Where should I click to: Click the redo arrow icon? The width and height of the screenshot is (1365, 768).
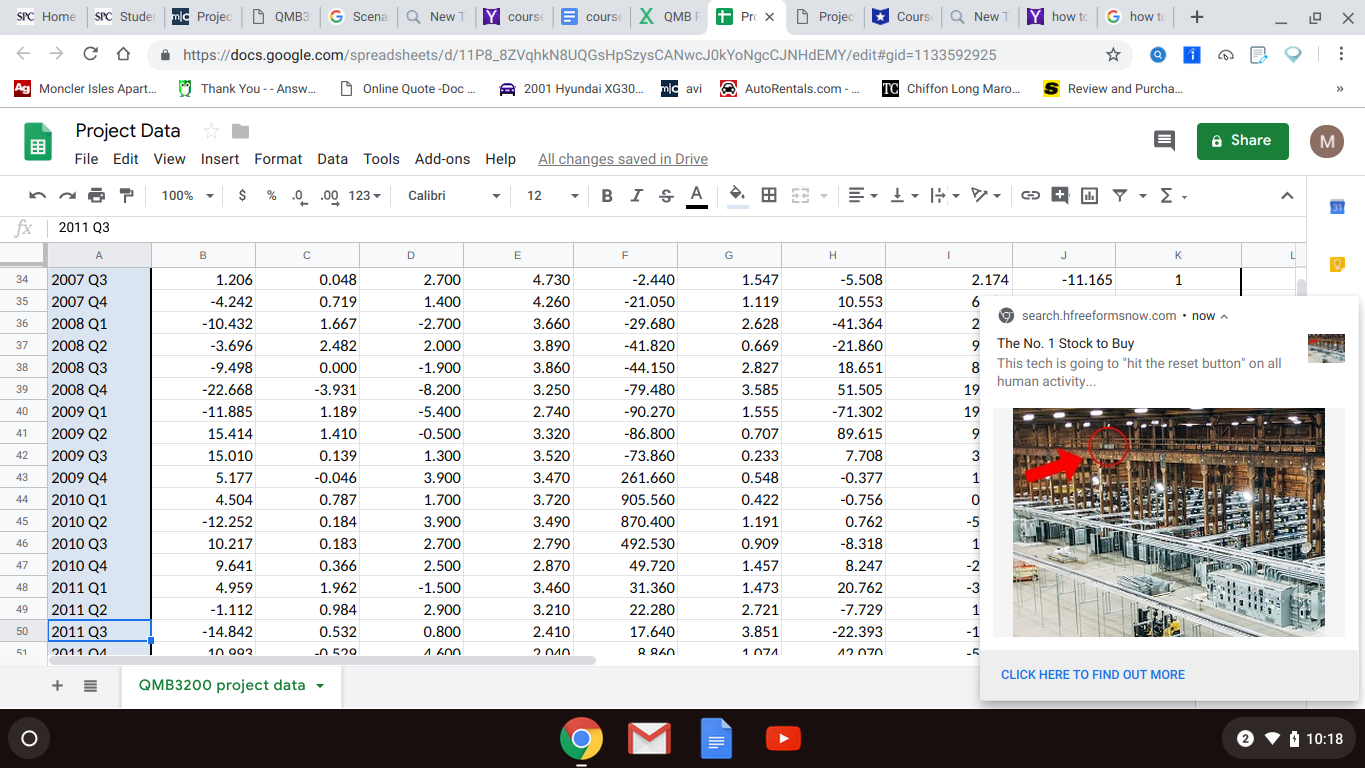coord(67,196)
